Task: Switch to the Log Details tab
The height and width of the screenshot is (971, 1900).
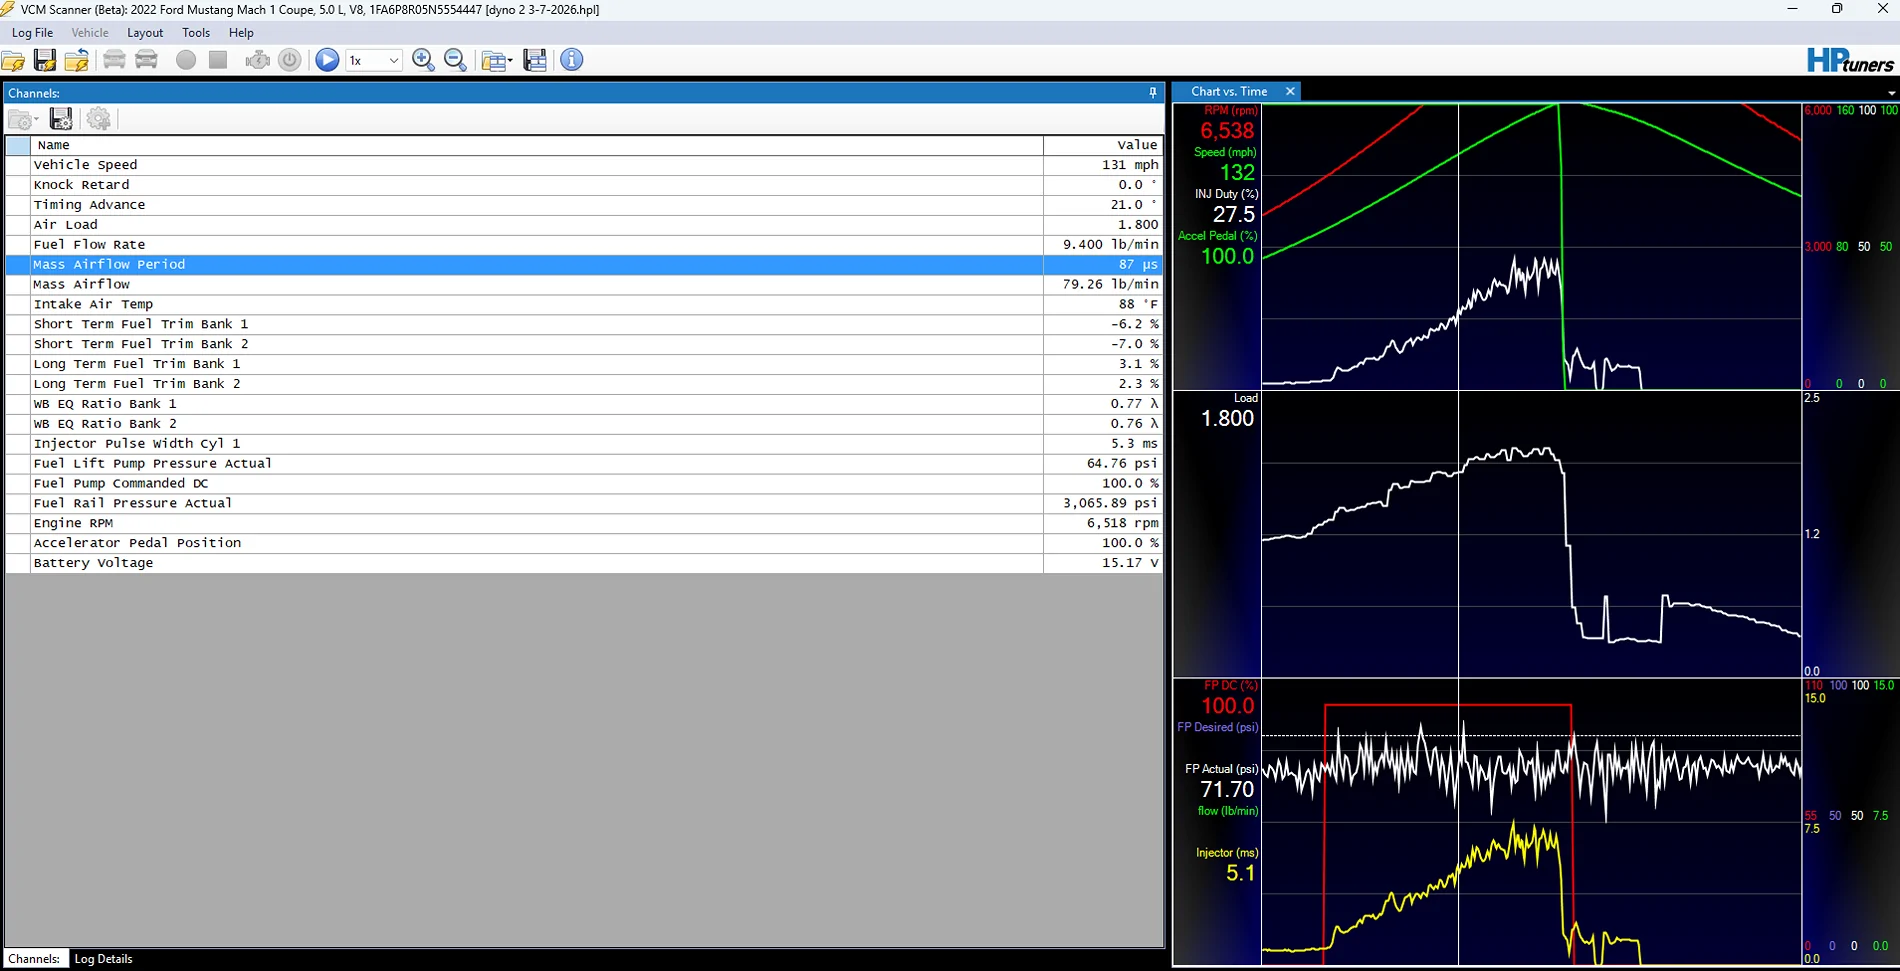Action: click(103, 959)
